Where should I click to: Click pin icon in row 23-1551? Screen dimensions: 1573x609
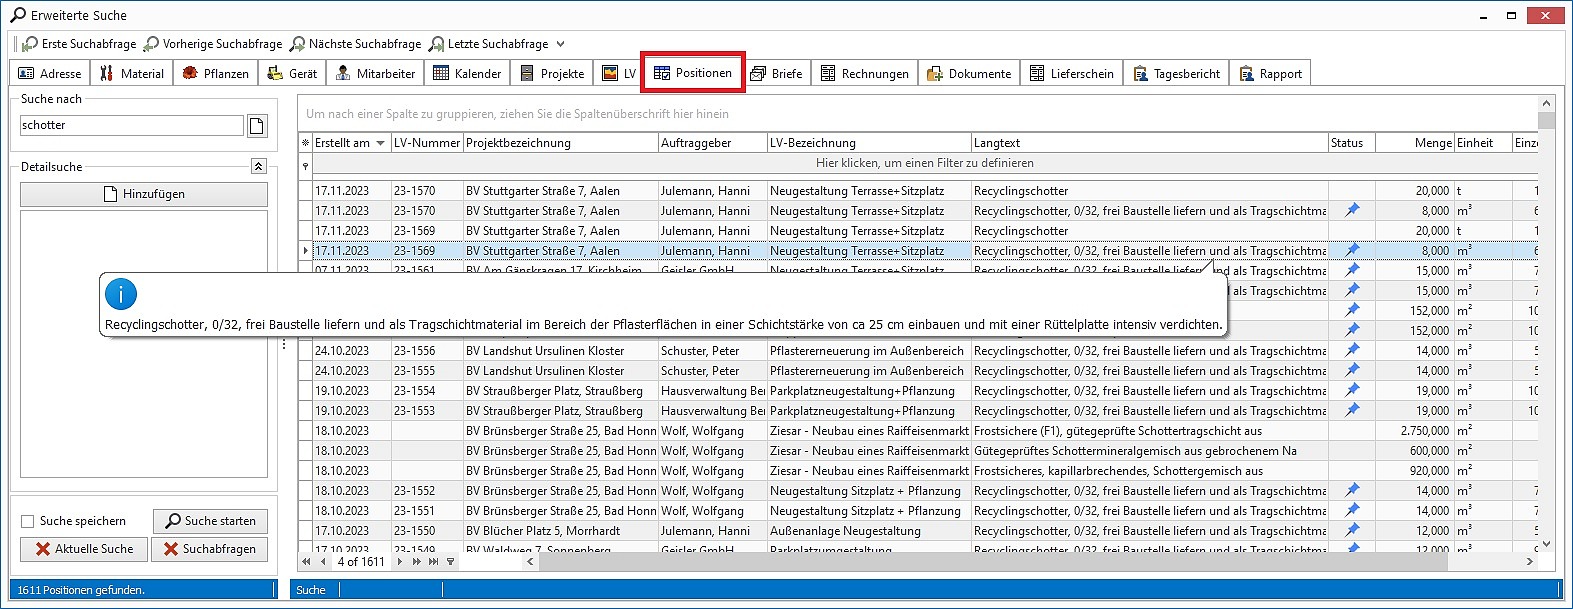pyautogui.click(x=1352, y=510)
